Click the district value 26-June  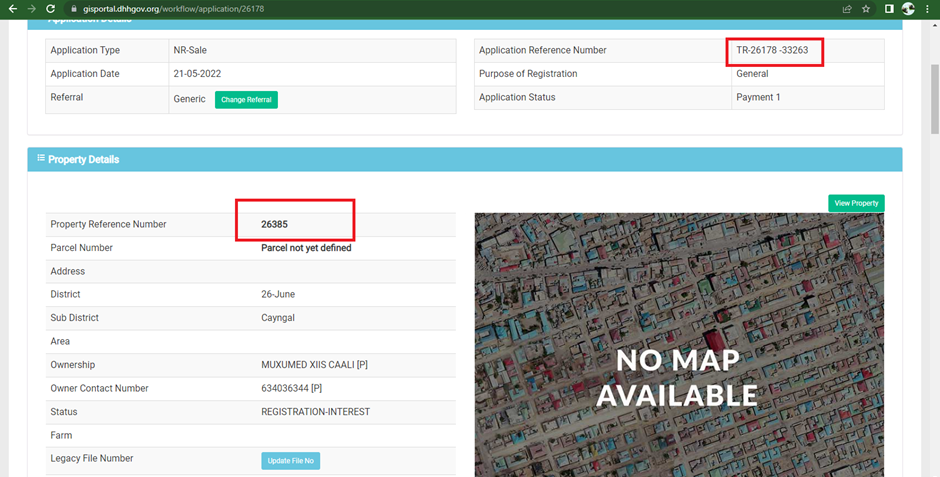tap(278, 294)
